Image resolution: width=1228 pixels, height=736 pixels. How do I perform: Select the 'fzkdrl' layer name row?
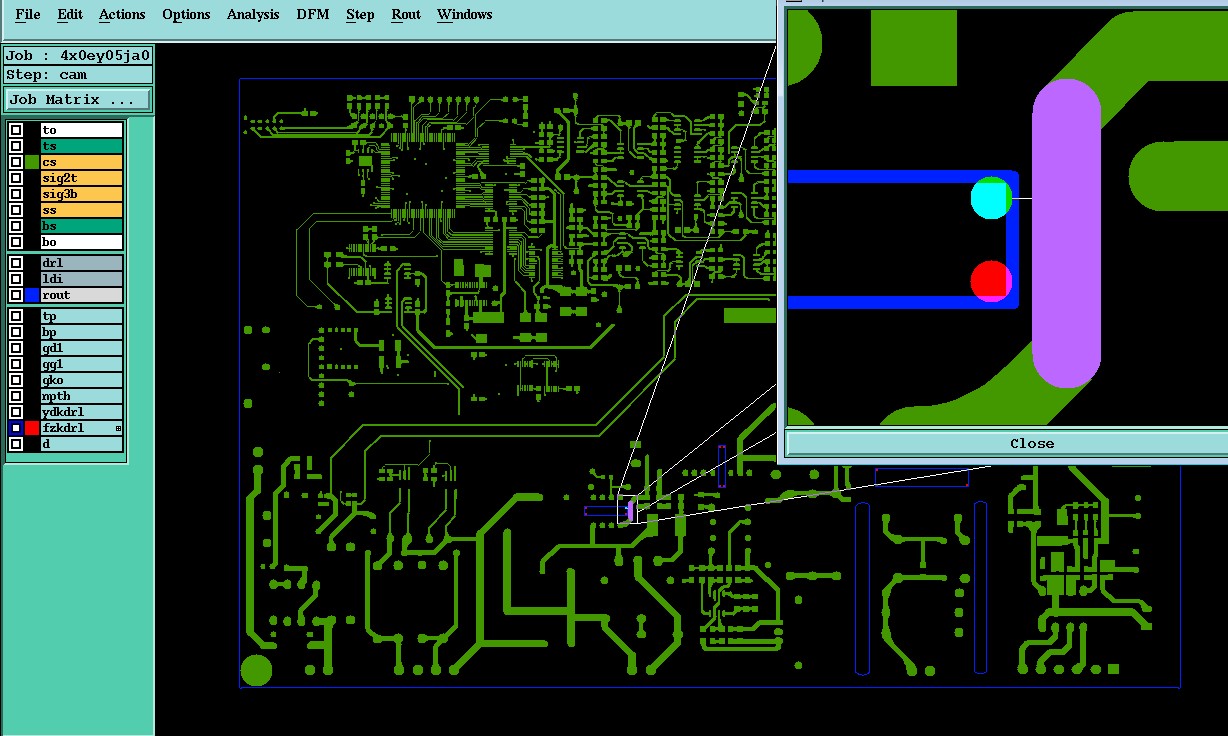(82, 428)
